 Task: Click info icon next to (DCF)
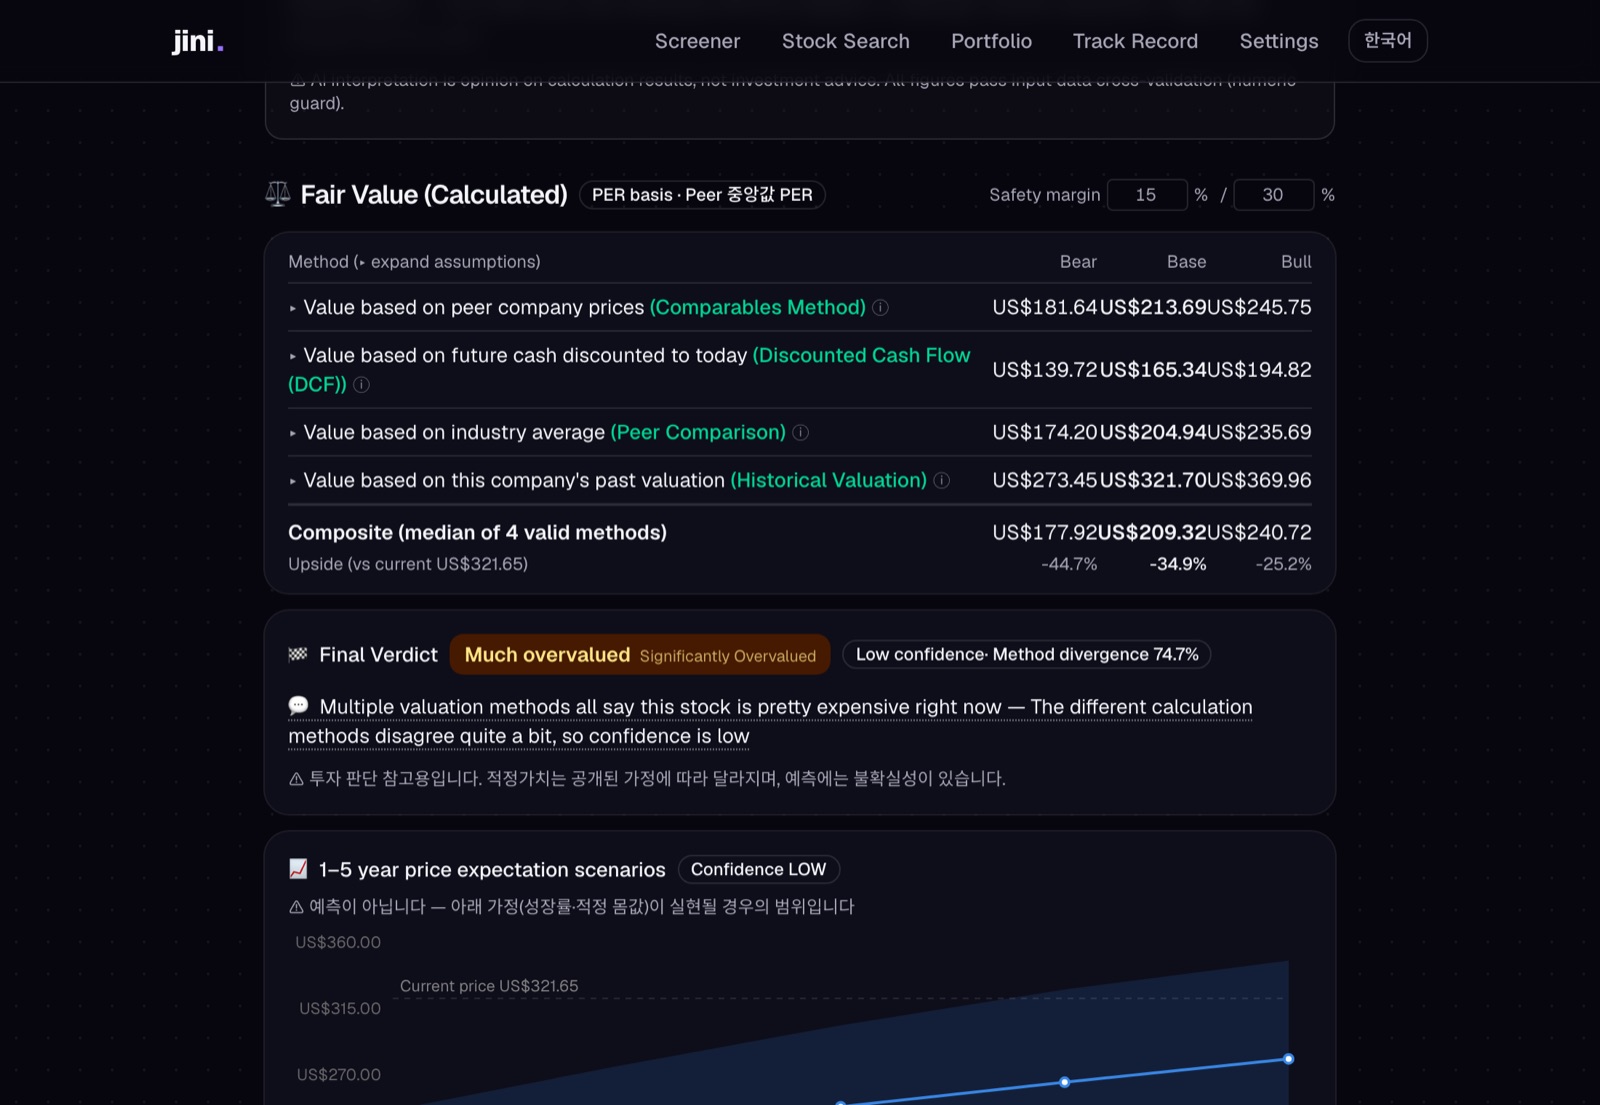tap(361, 385)
